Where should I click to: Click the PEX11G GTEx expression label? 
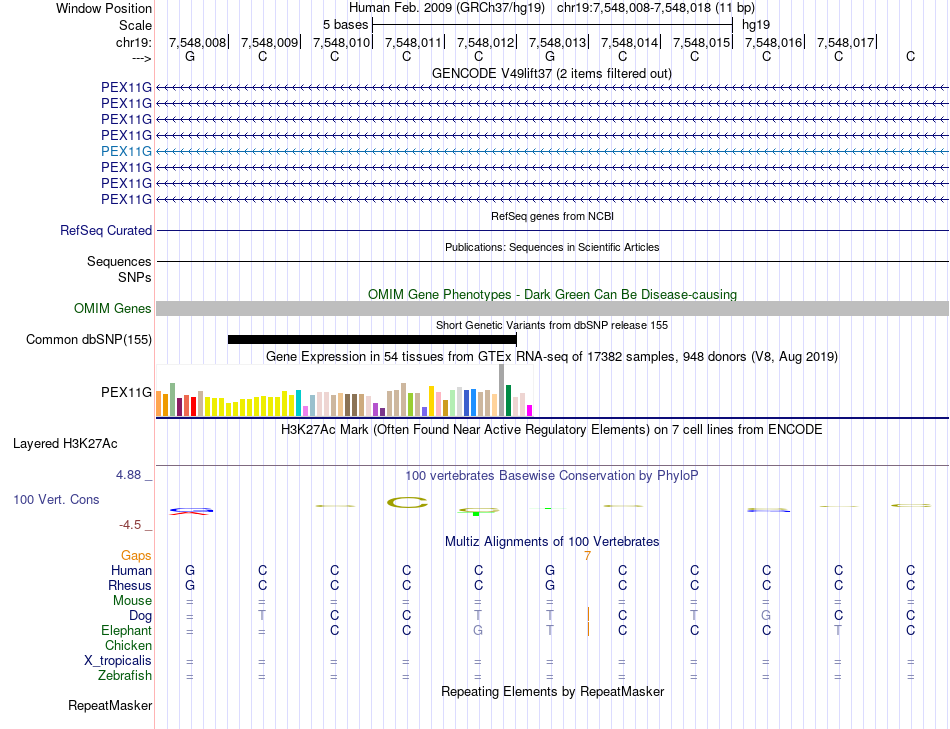(126, 393)
